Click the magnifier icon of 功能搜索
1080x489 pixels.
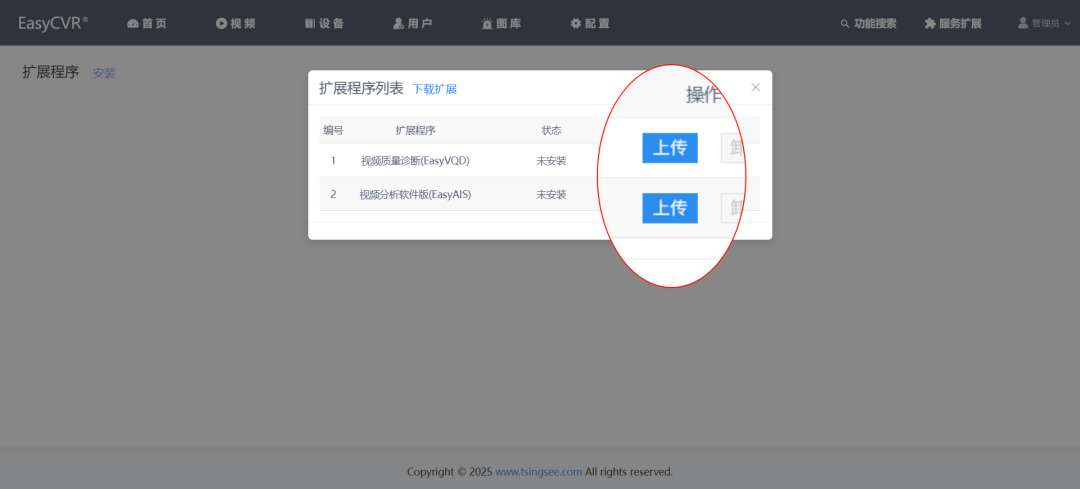pos(845,24)
